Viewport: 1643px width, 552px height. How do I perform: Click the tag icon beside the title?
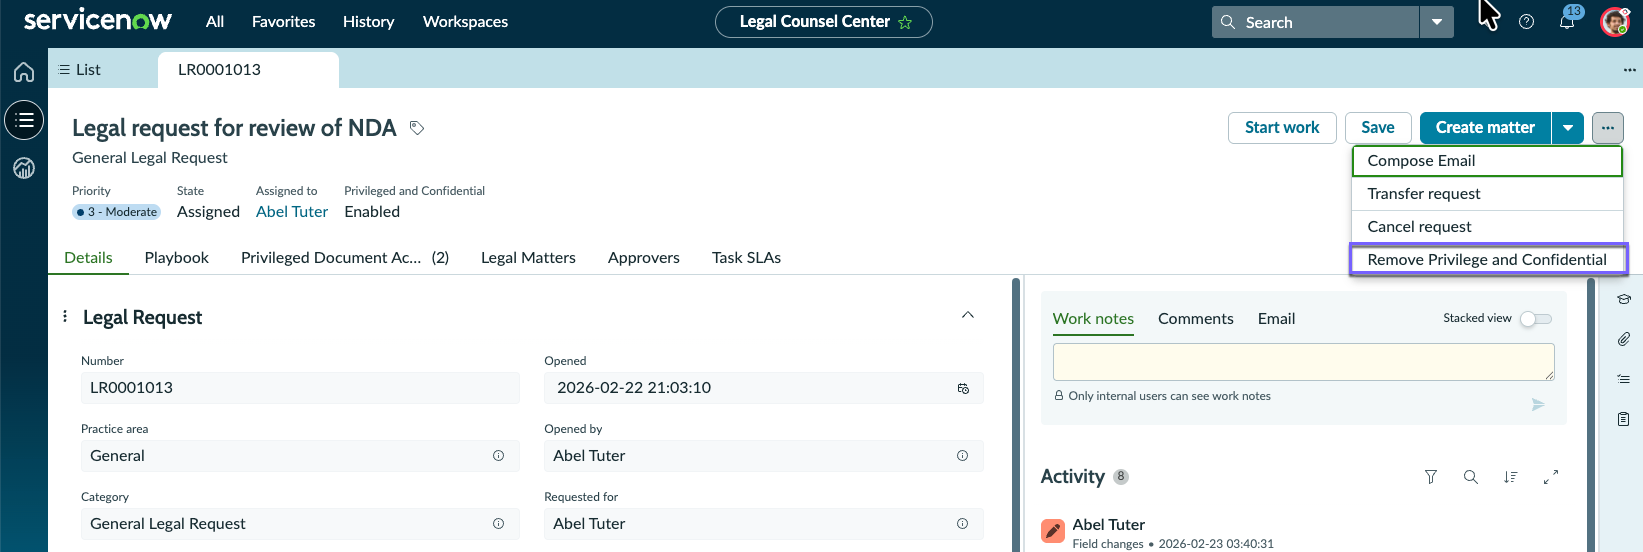coord(417,128)
